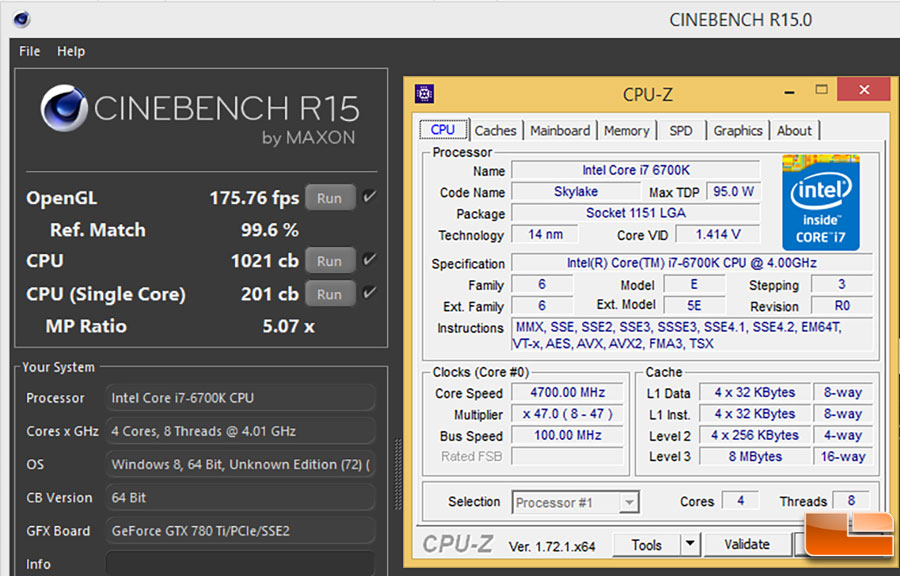Click the Cinebench panel splitter handle
Screen dimensions: 900x576
398,473
